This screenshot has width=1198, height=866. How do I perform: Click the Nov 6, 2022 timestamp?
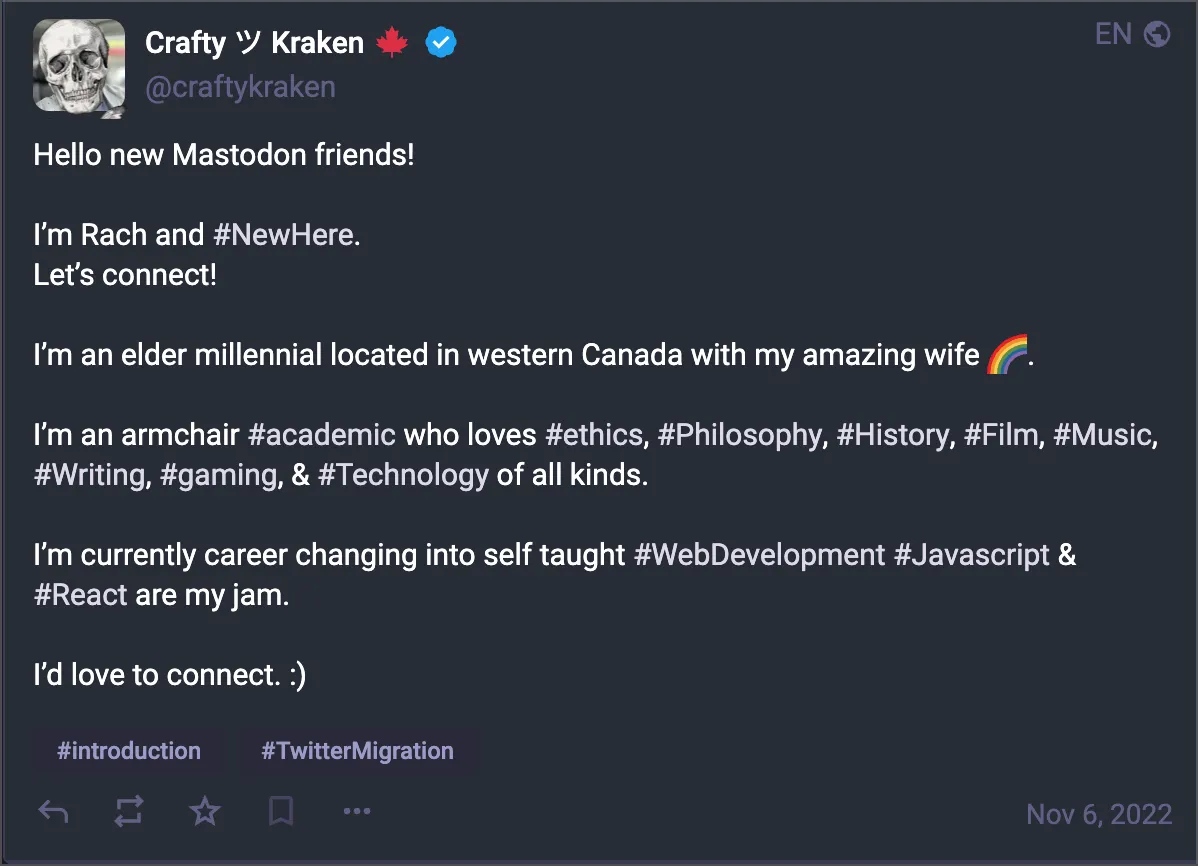[1099, 814]
